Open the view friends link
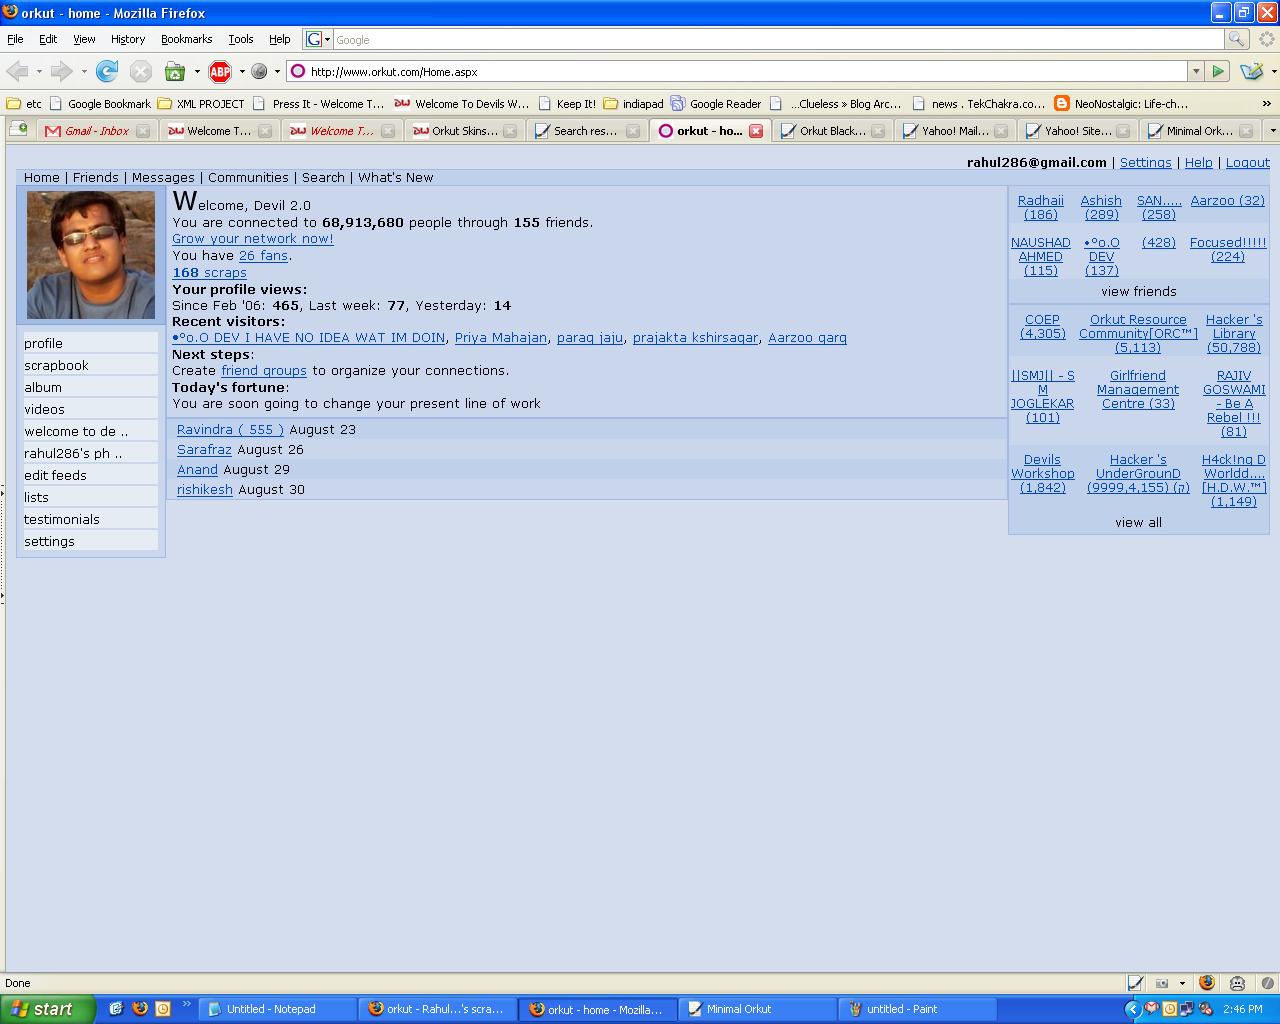1280x1024 pixels. (x=1139, y=291)
